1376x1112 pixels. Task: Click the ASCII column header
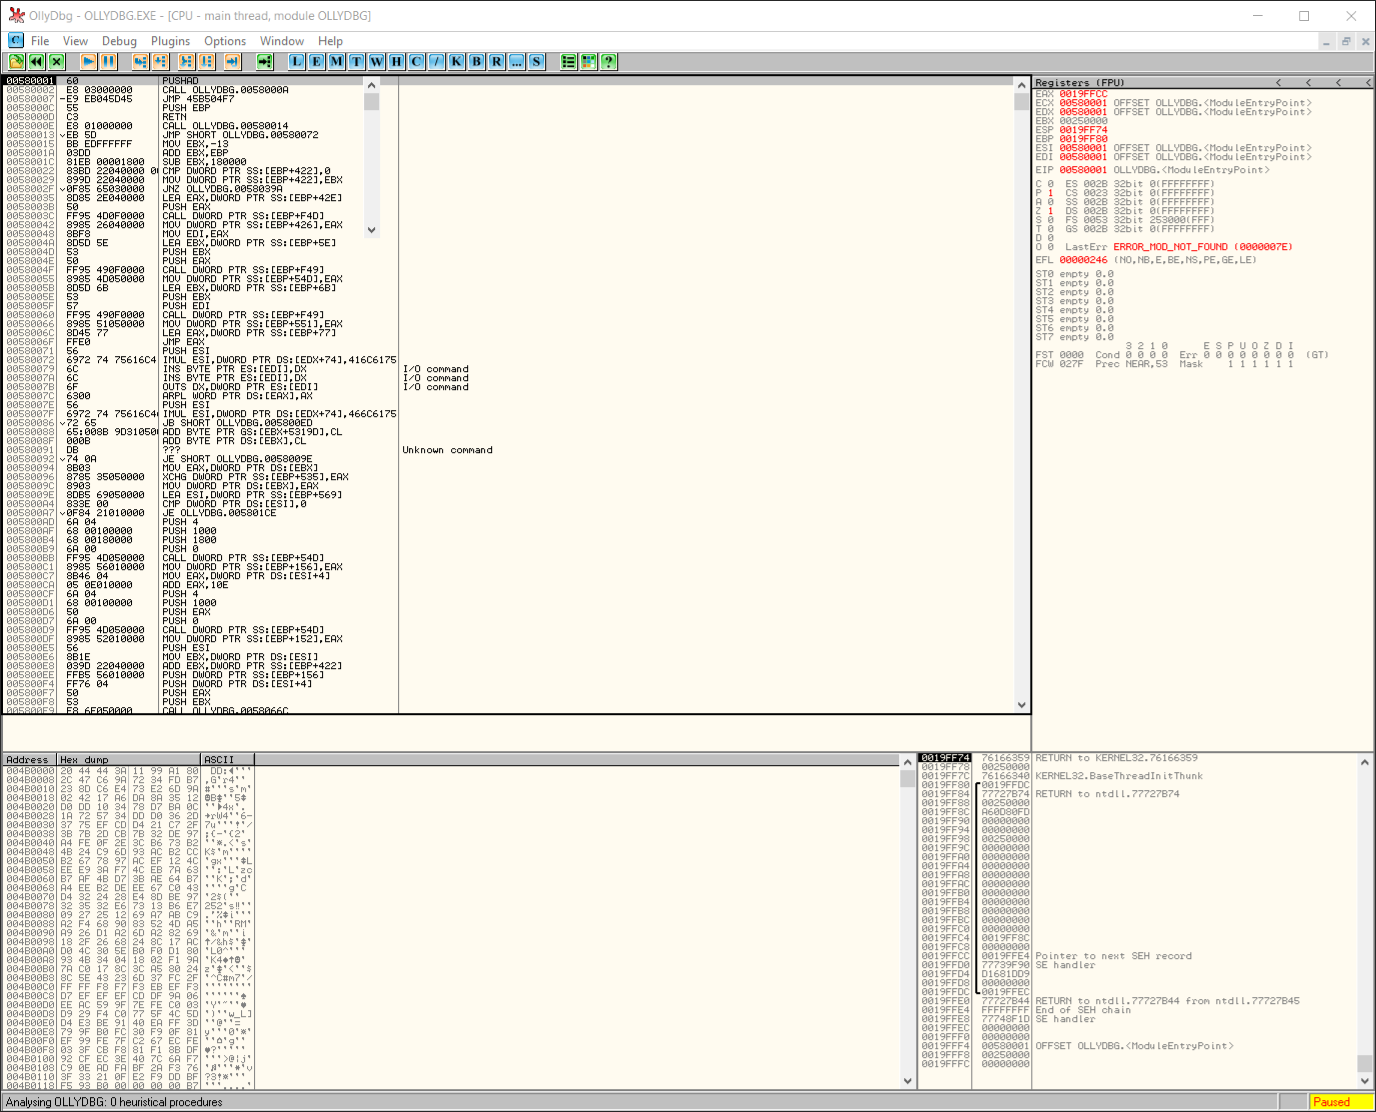click(228, 760)
